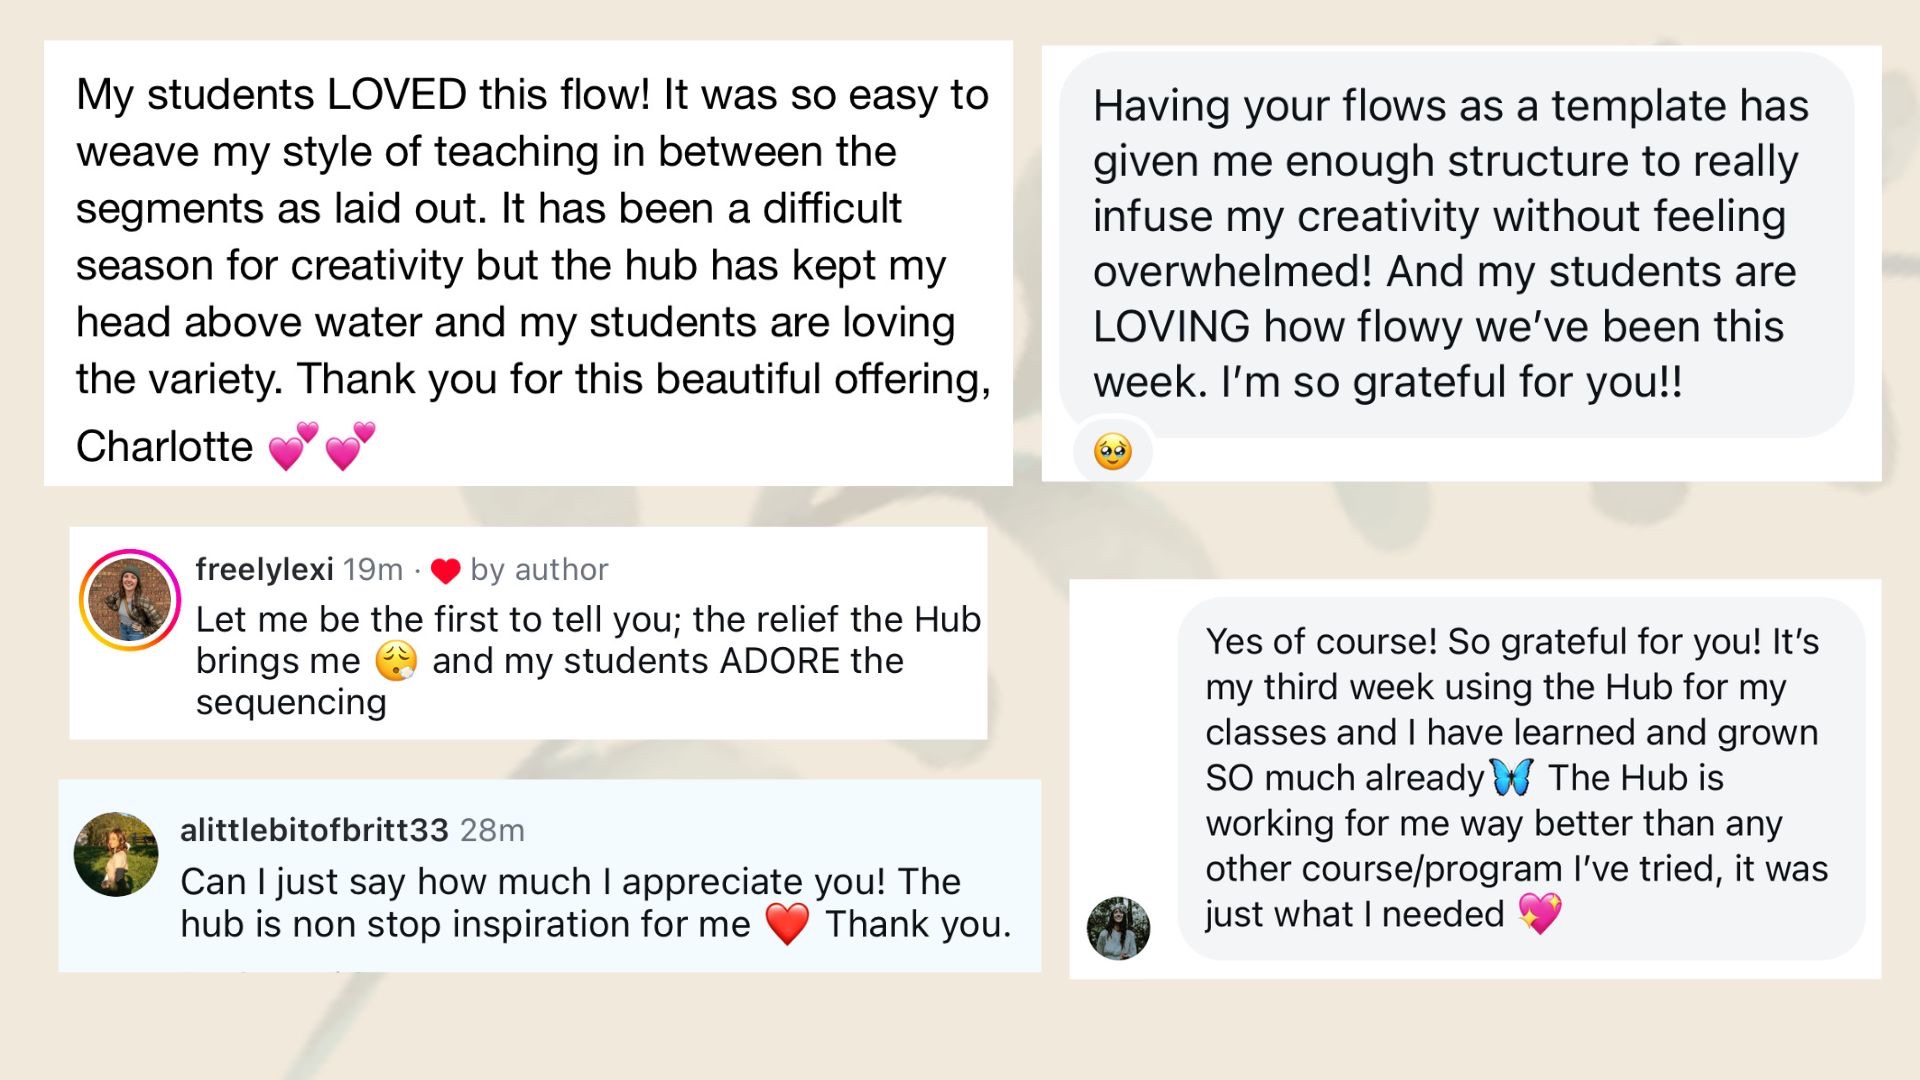This screenshot has height=1080, width=1920.
Task: Click the leftmost pink hearts emoji after "Charlotte"
Action: pyautogui.click(x=294, y=446)
